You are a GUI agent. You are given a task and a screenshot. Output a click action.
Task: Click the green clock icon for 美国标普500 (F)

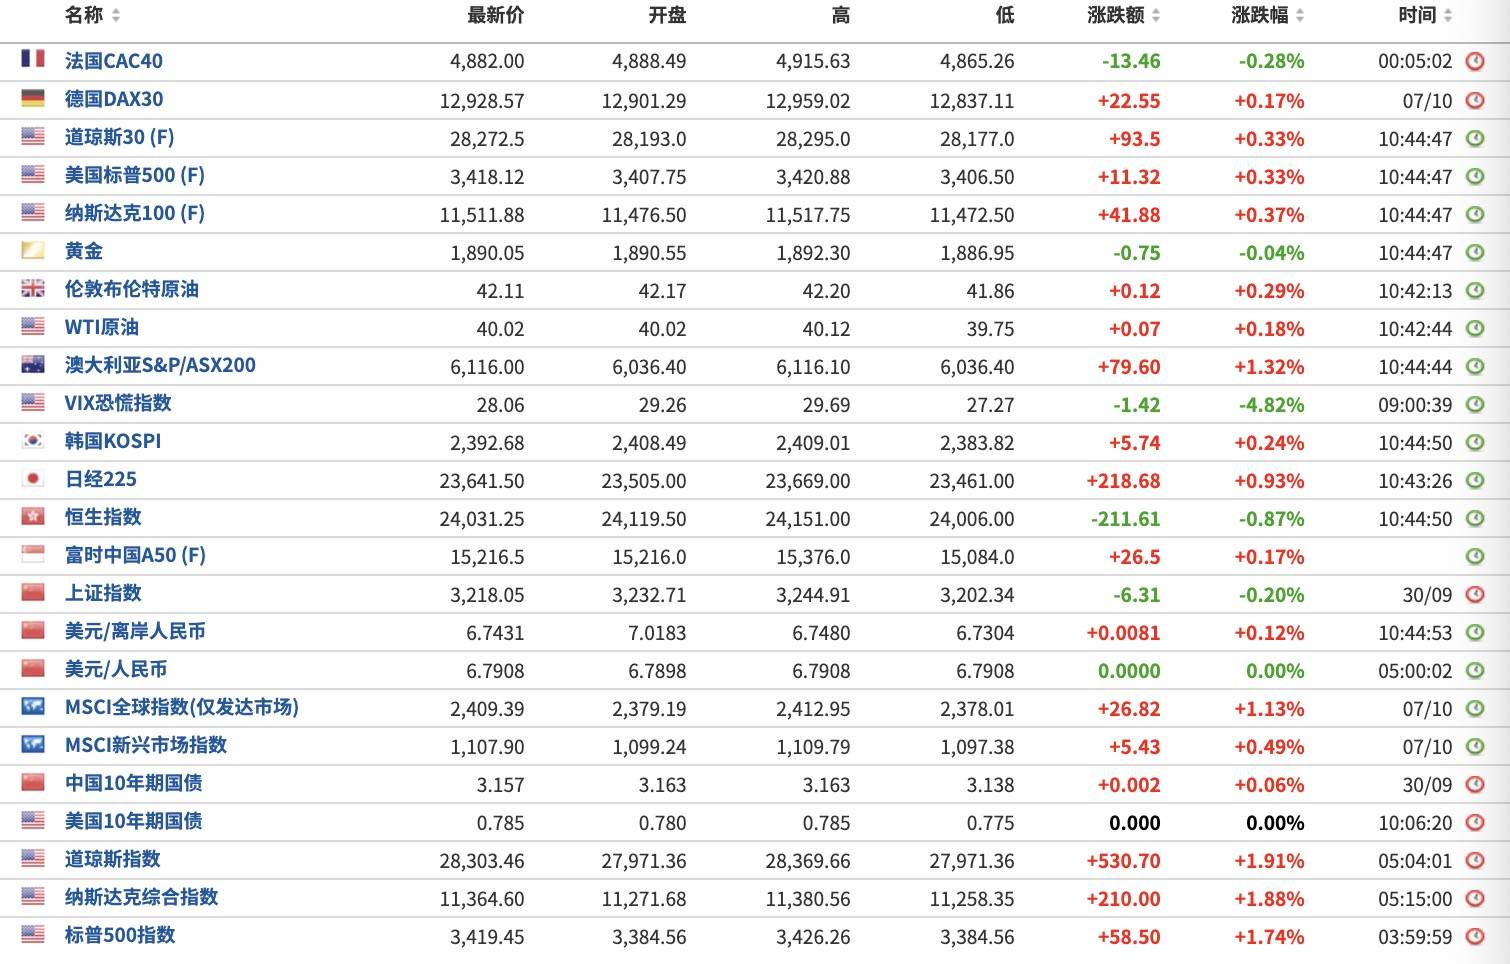(x=1475, y=176)
